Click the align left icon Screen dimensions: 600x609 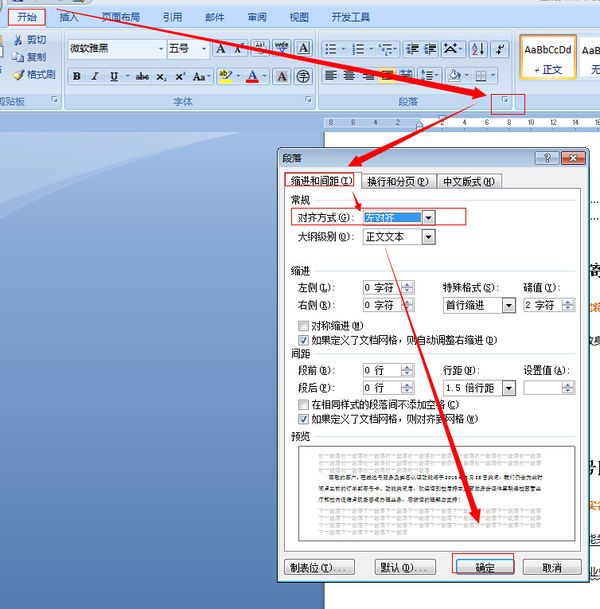tap(331, 75)
